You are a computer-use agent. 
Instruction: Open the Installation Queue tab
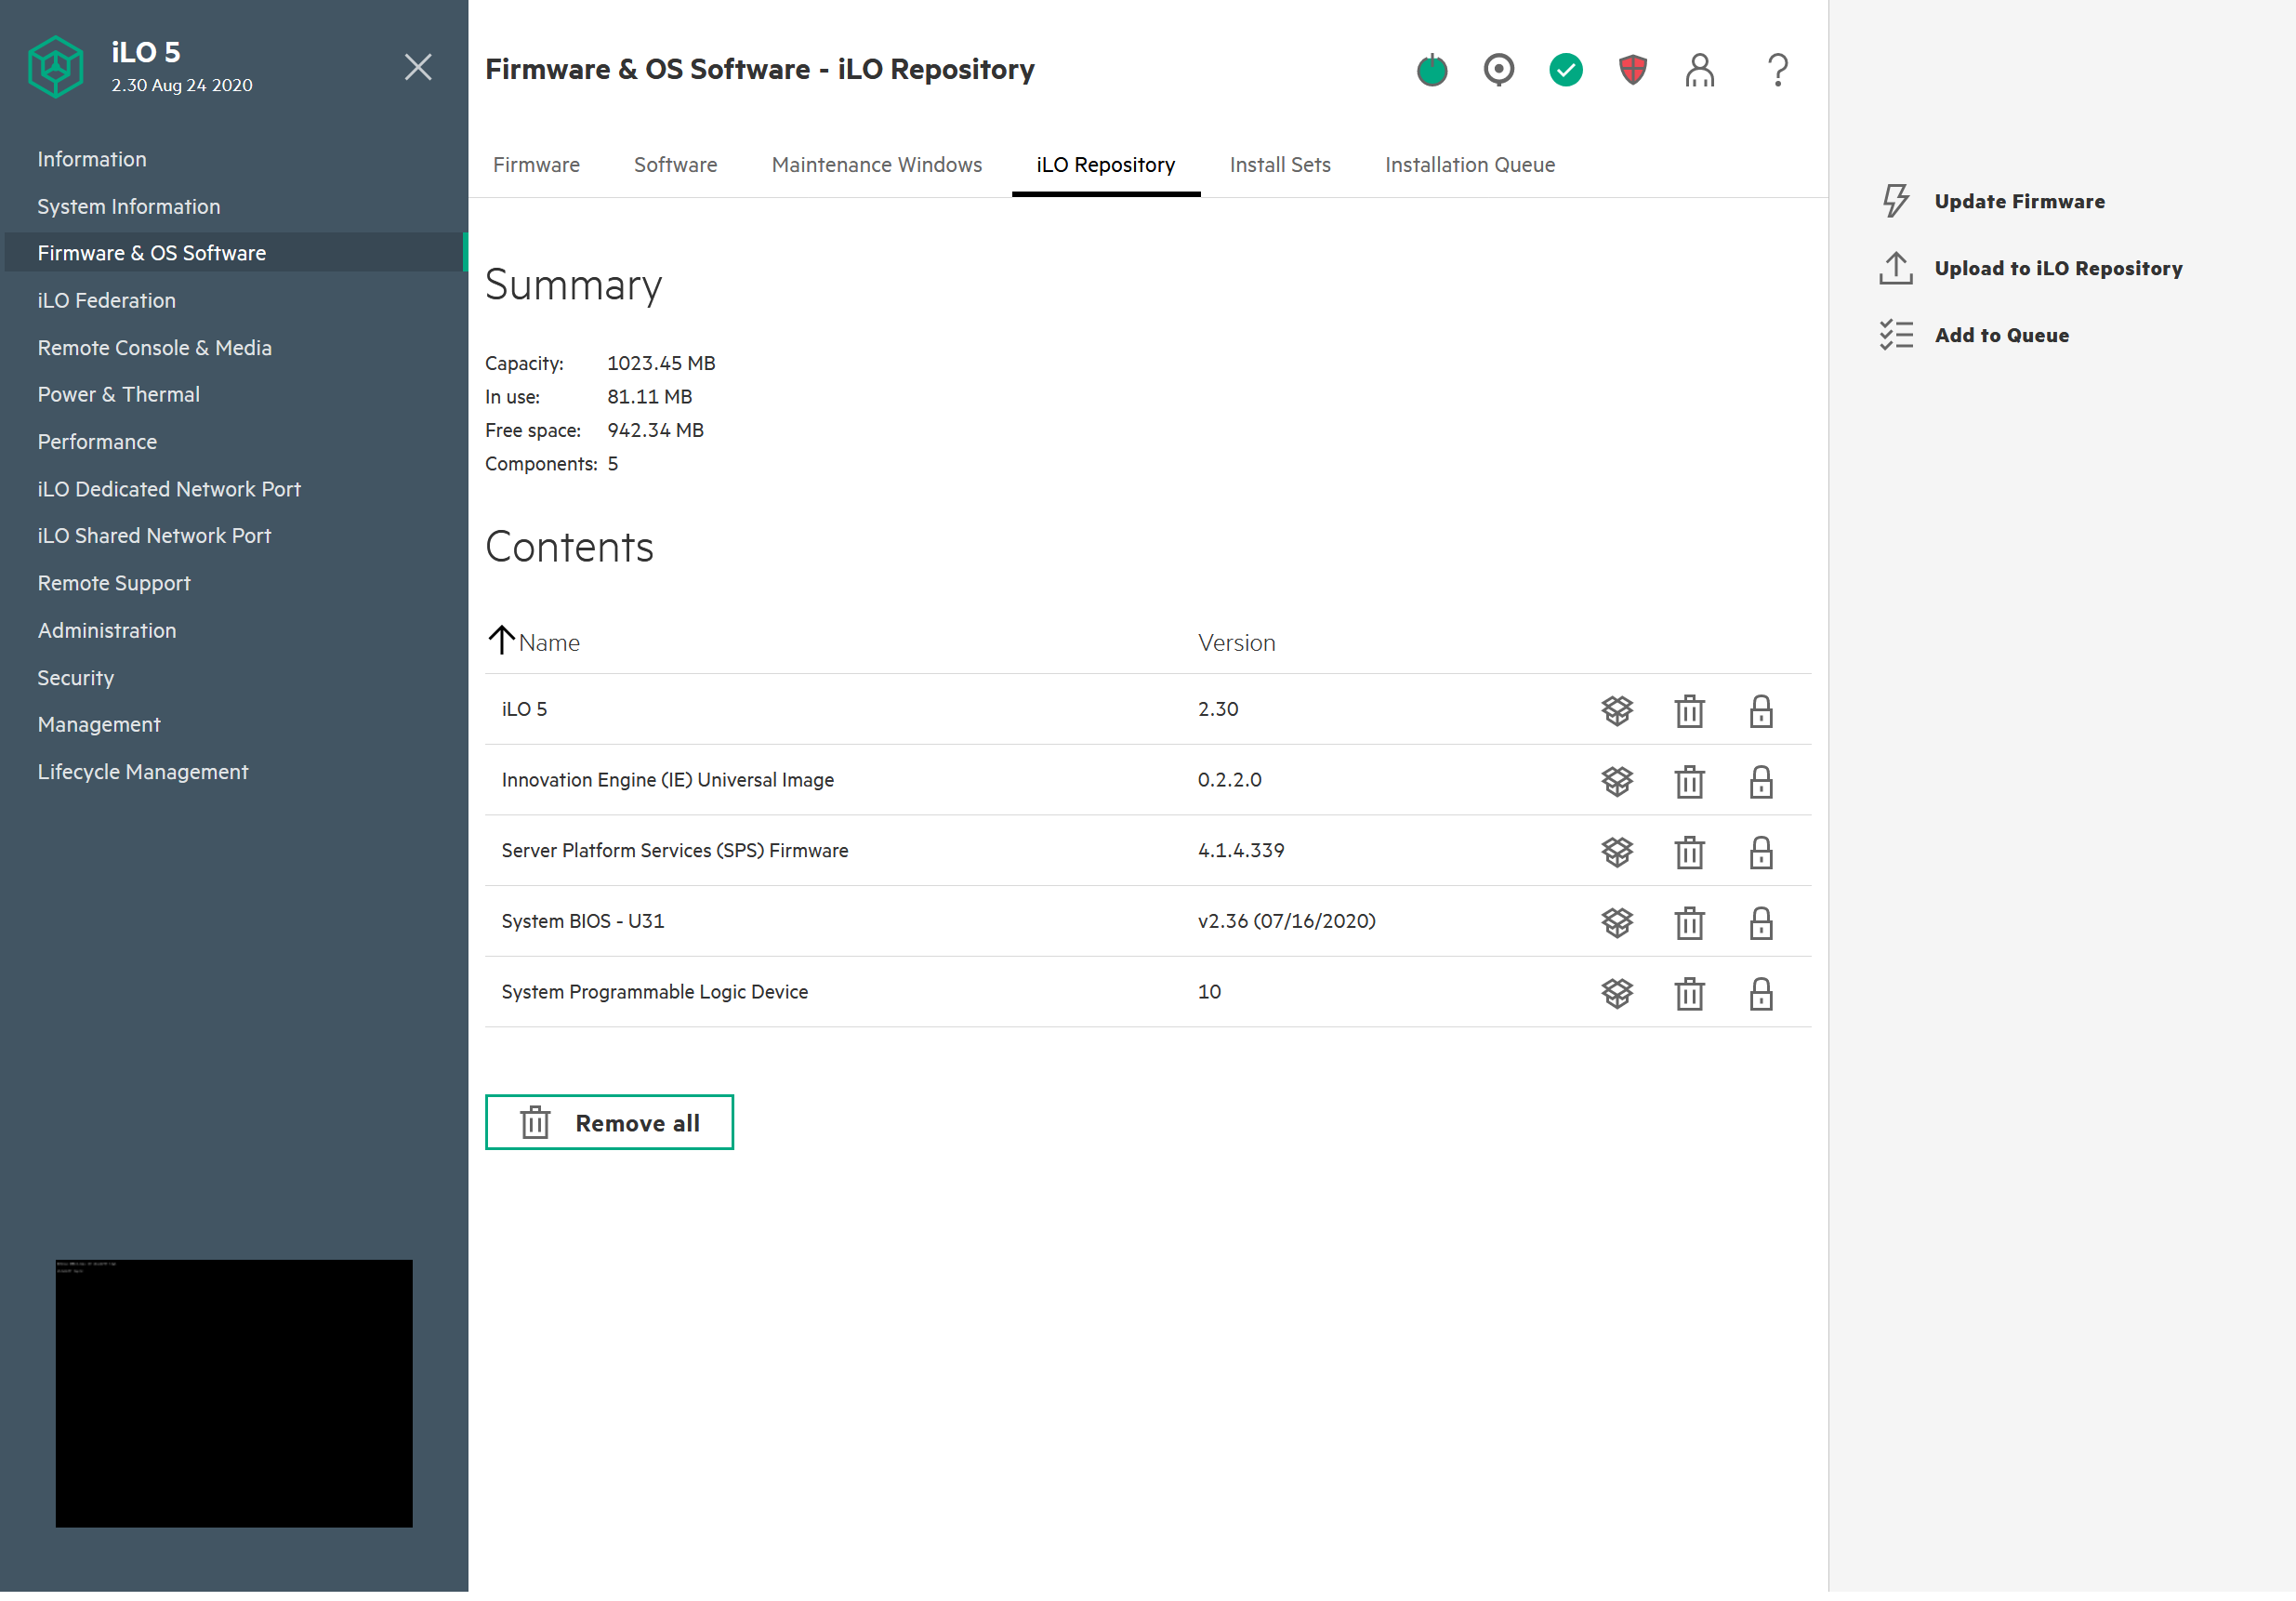point(1469,165)
